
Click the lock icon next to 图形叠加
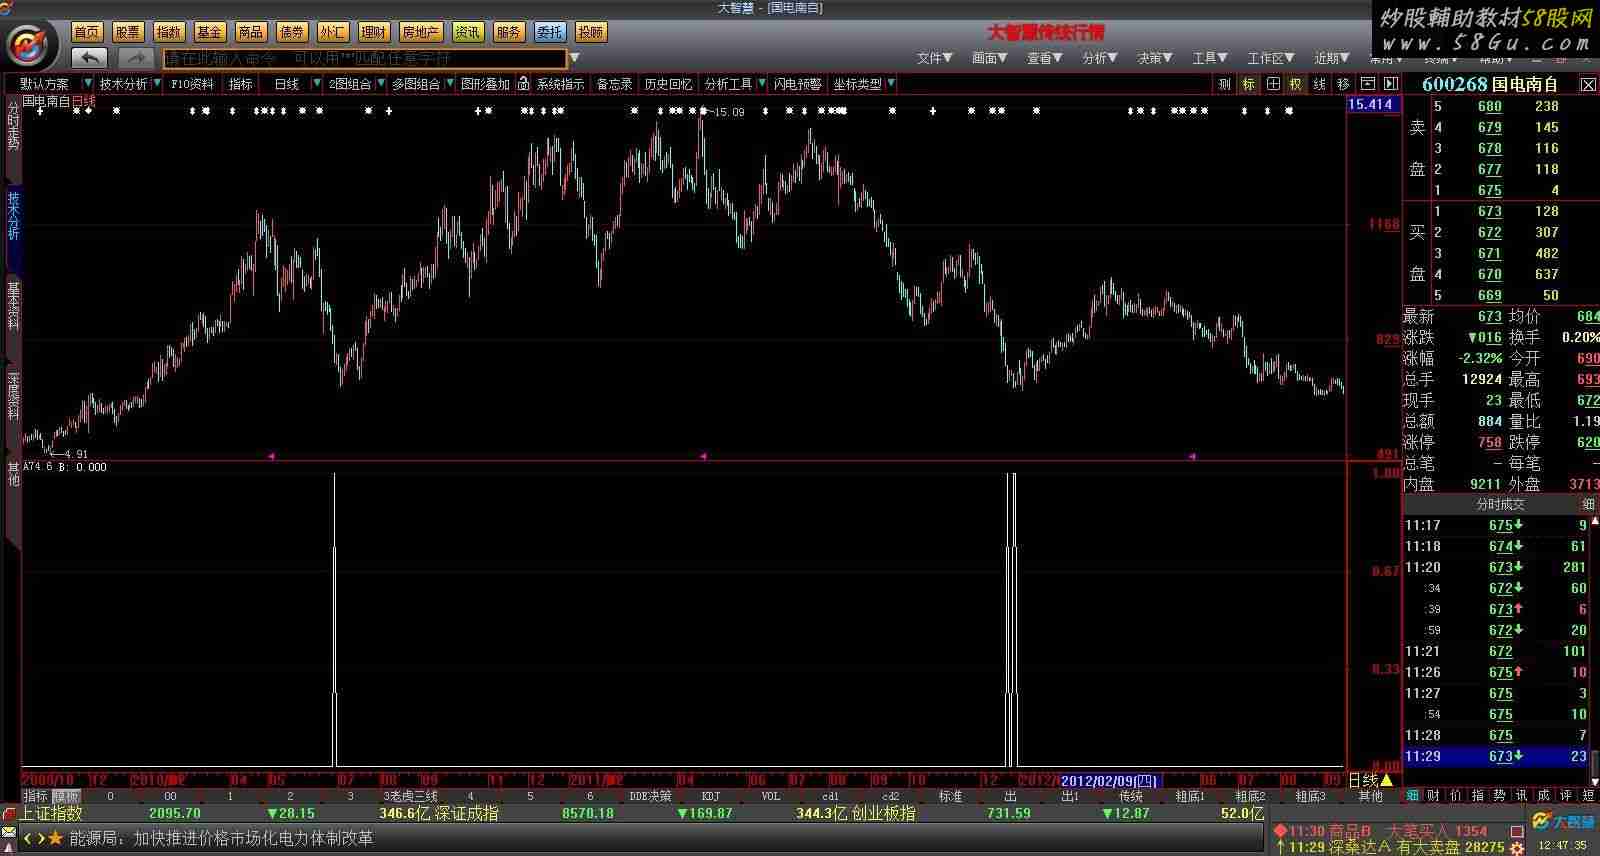pos(523,84)
